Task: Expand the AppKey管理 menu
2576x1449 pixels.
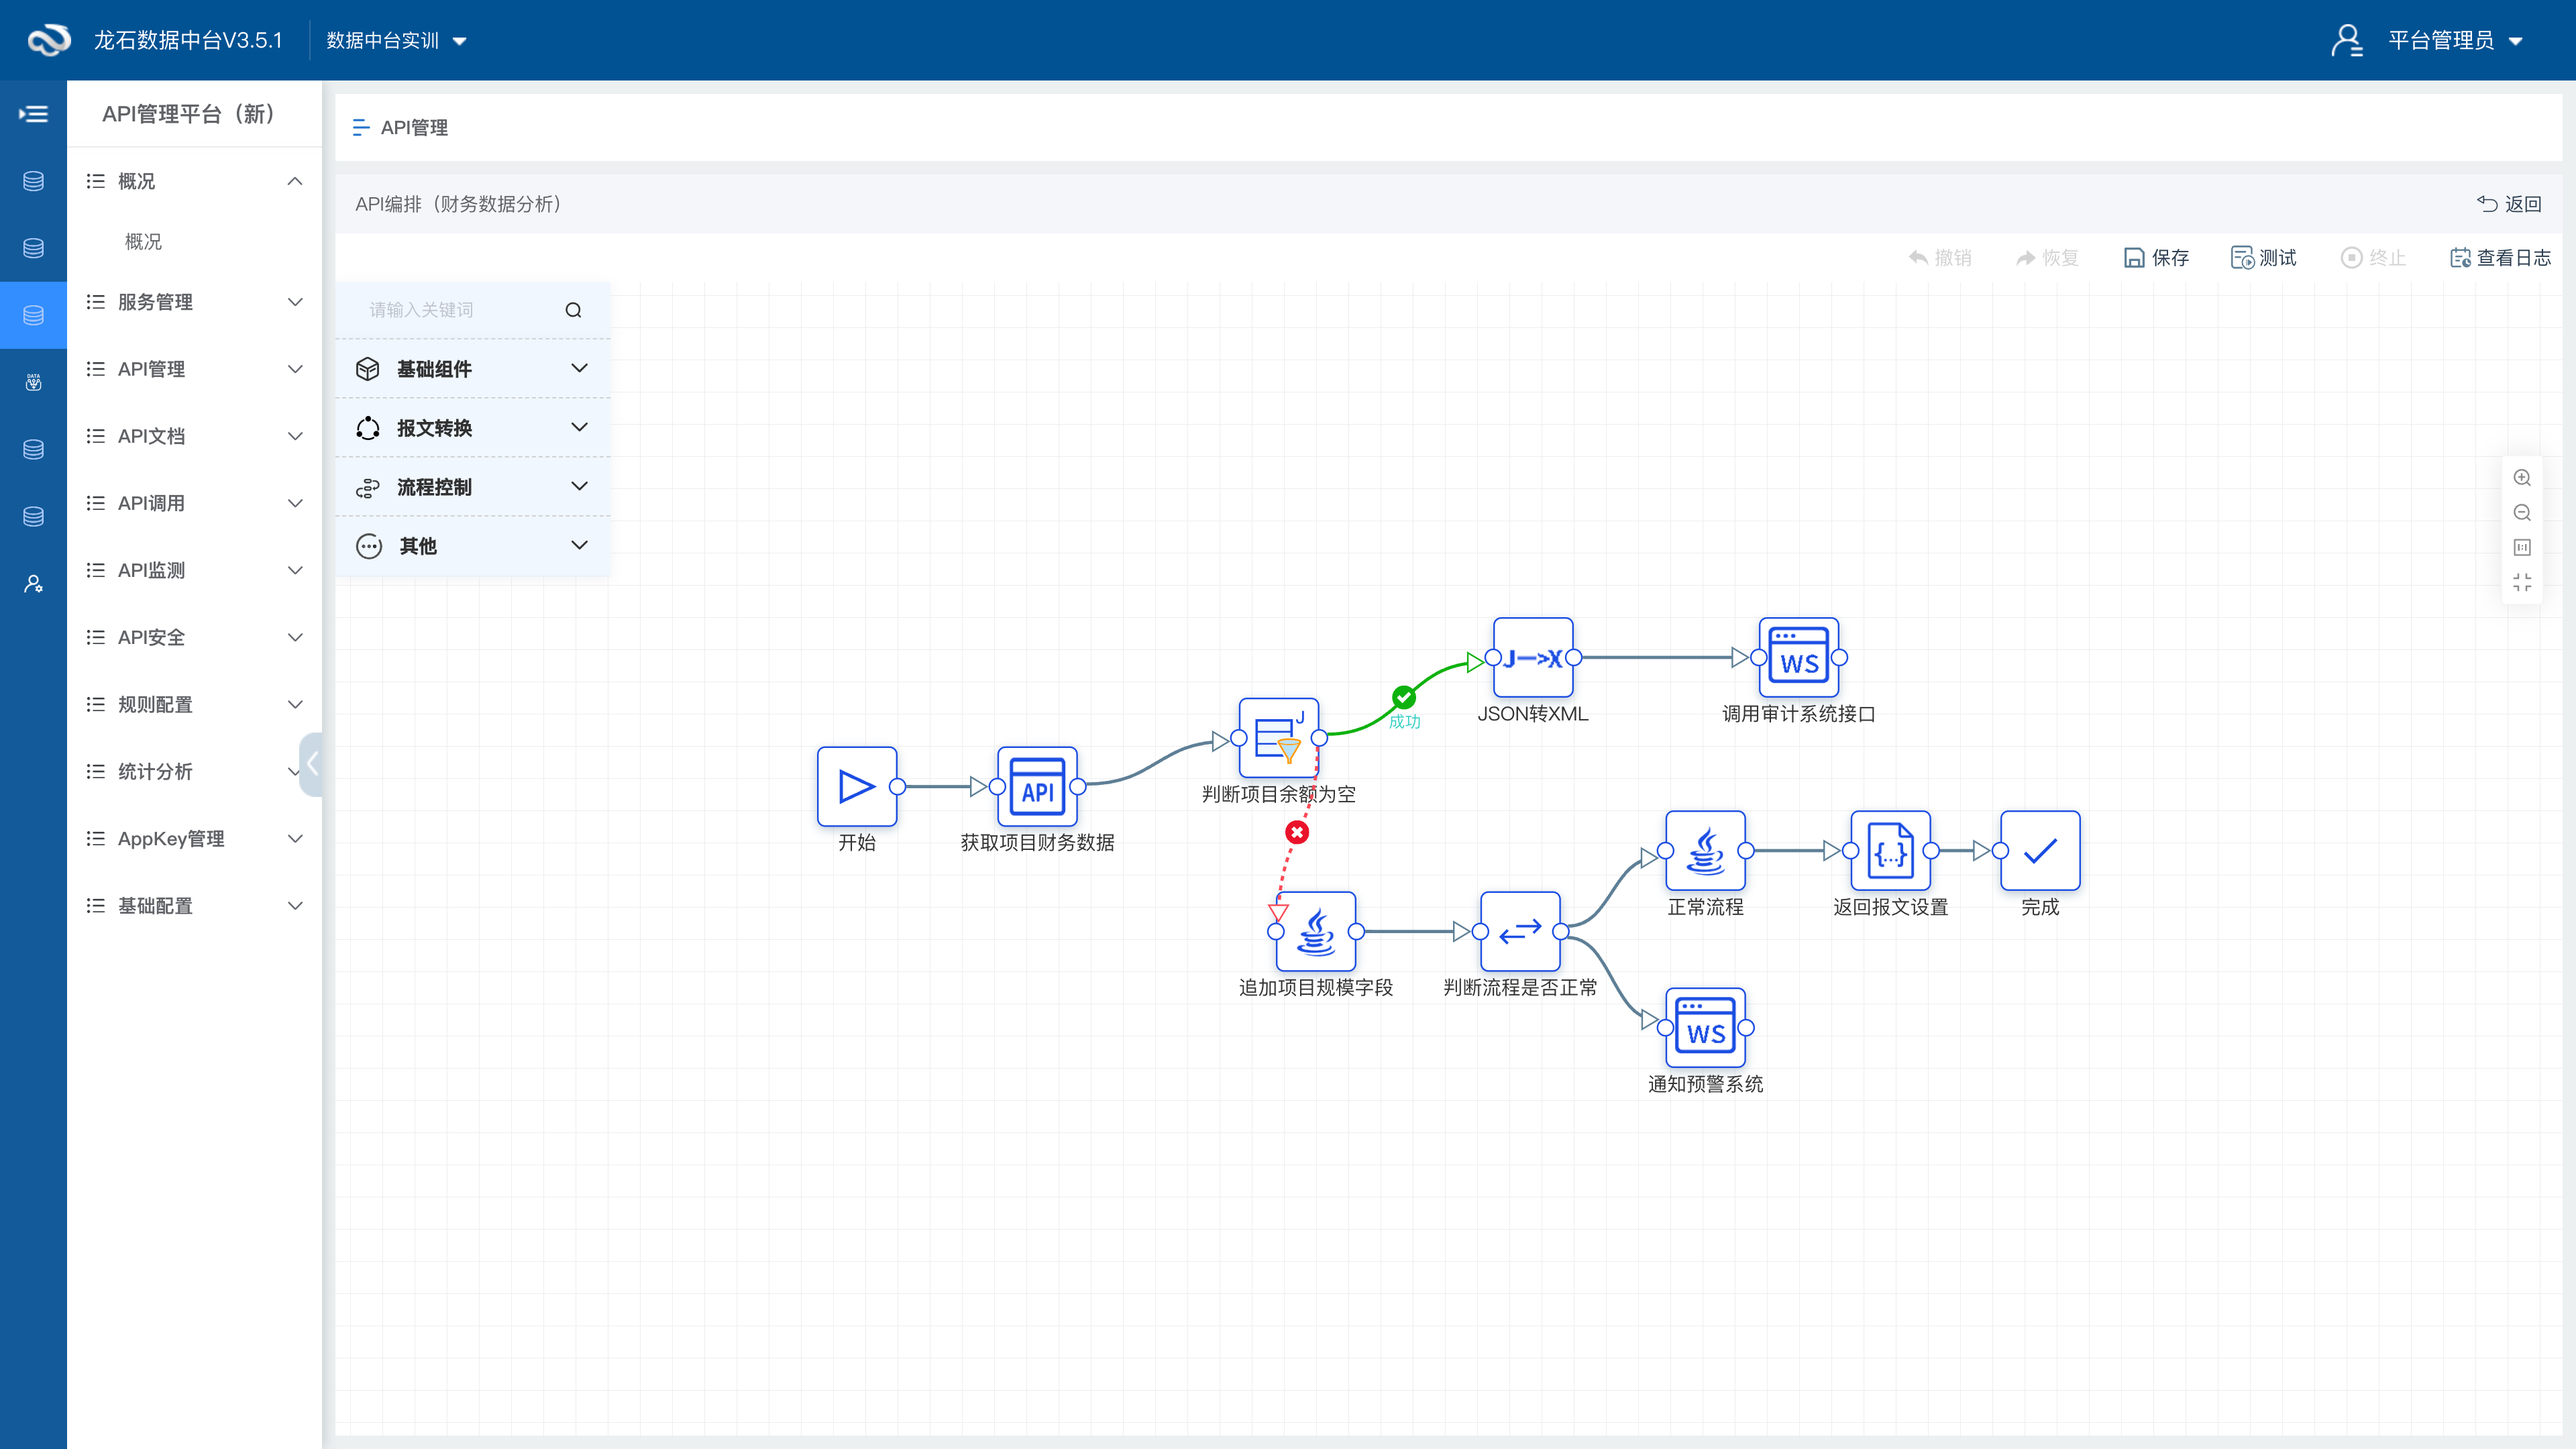Action: coord(194,838)
